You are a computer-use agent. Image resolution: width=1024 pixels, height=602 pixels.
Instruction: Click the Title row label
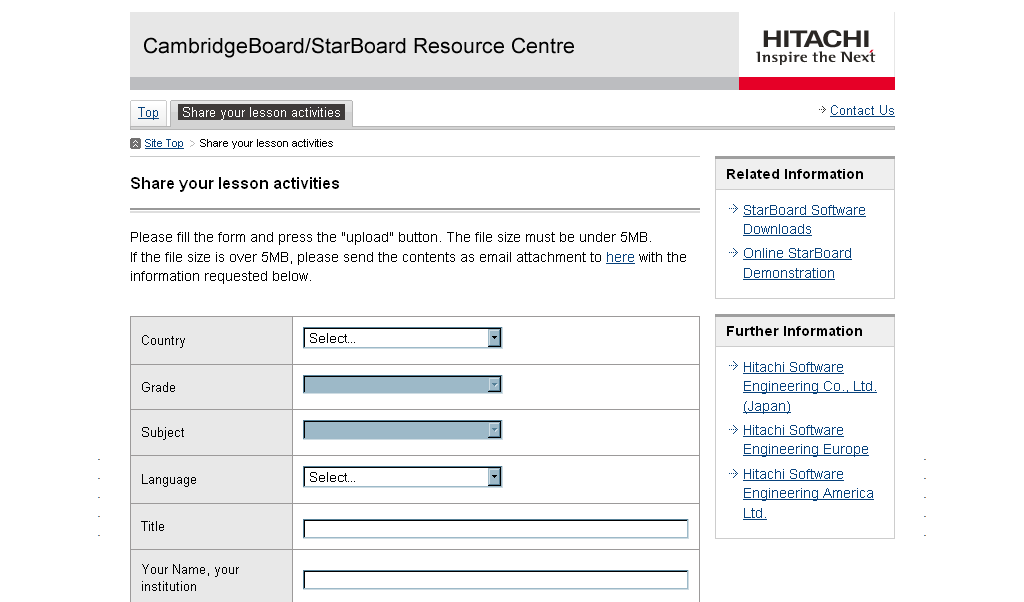[153, 526]
